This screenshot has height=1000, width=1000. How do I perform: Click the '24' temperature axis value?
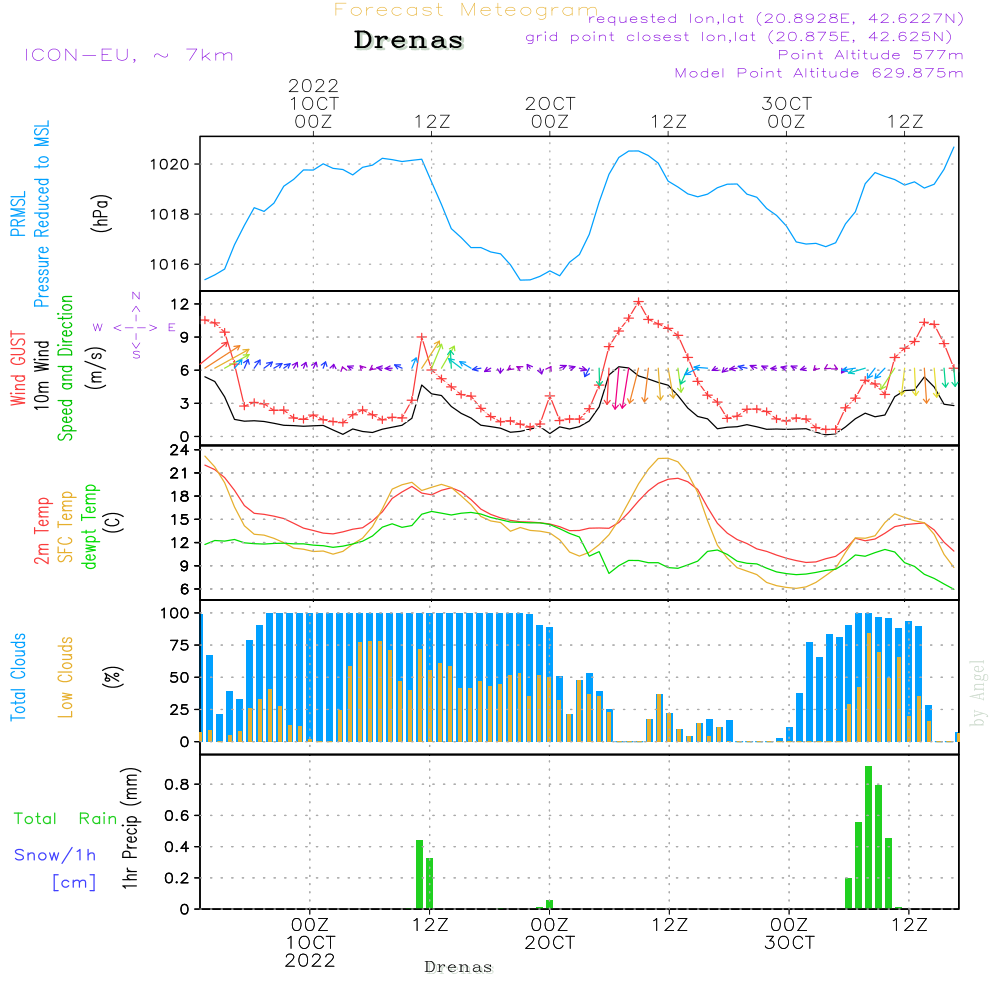[x=180, y=450]
